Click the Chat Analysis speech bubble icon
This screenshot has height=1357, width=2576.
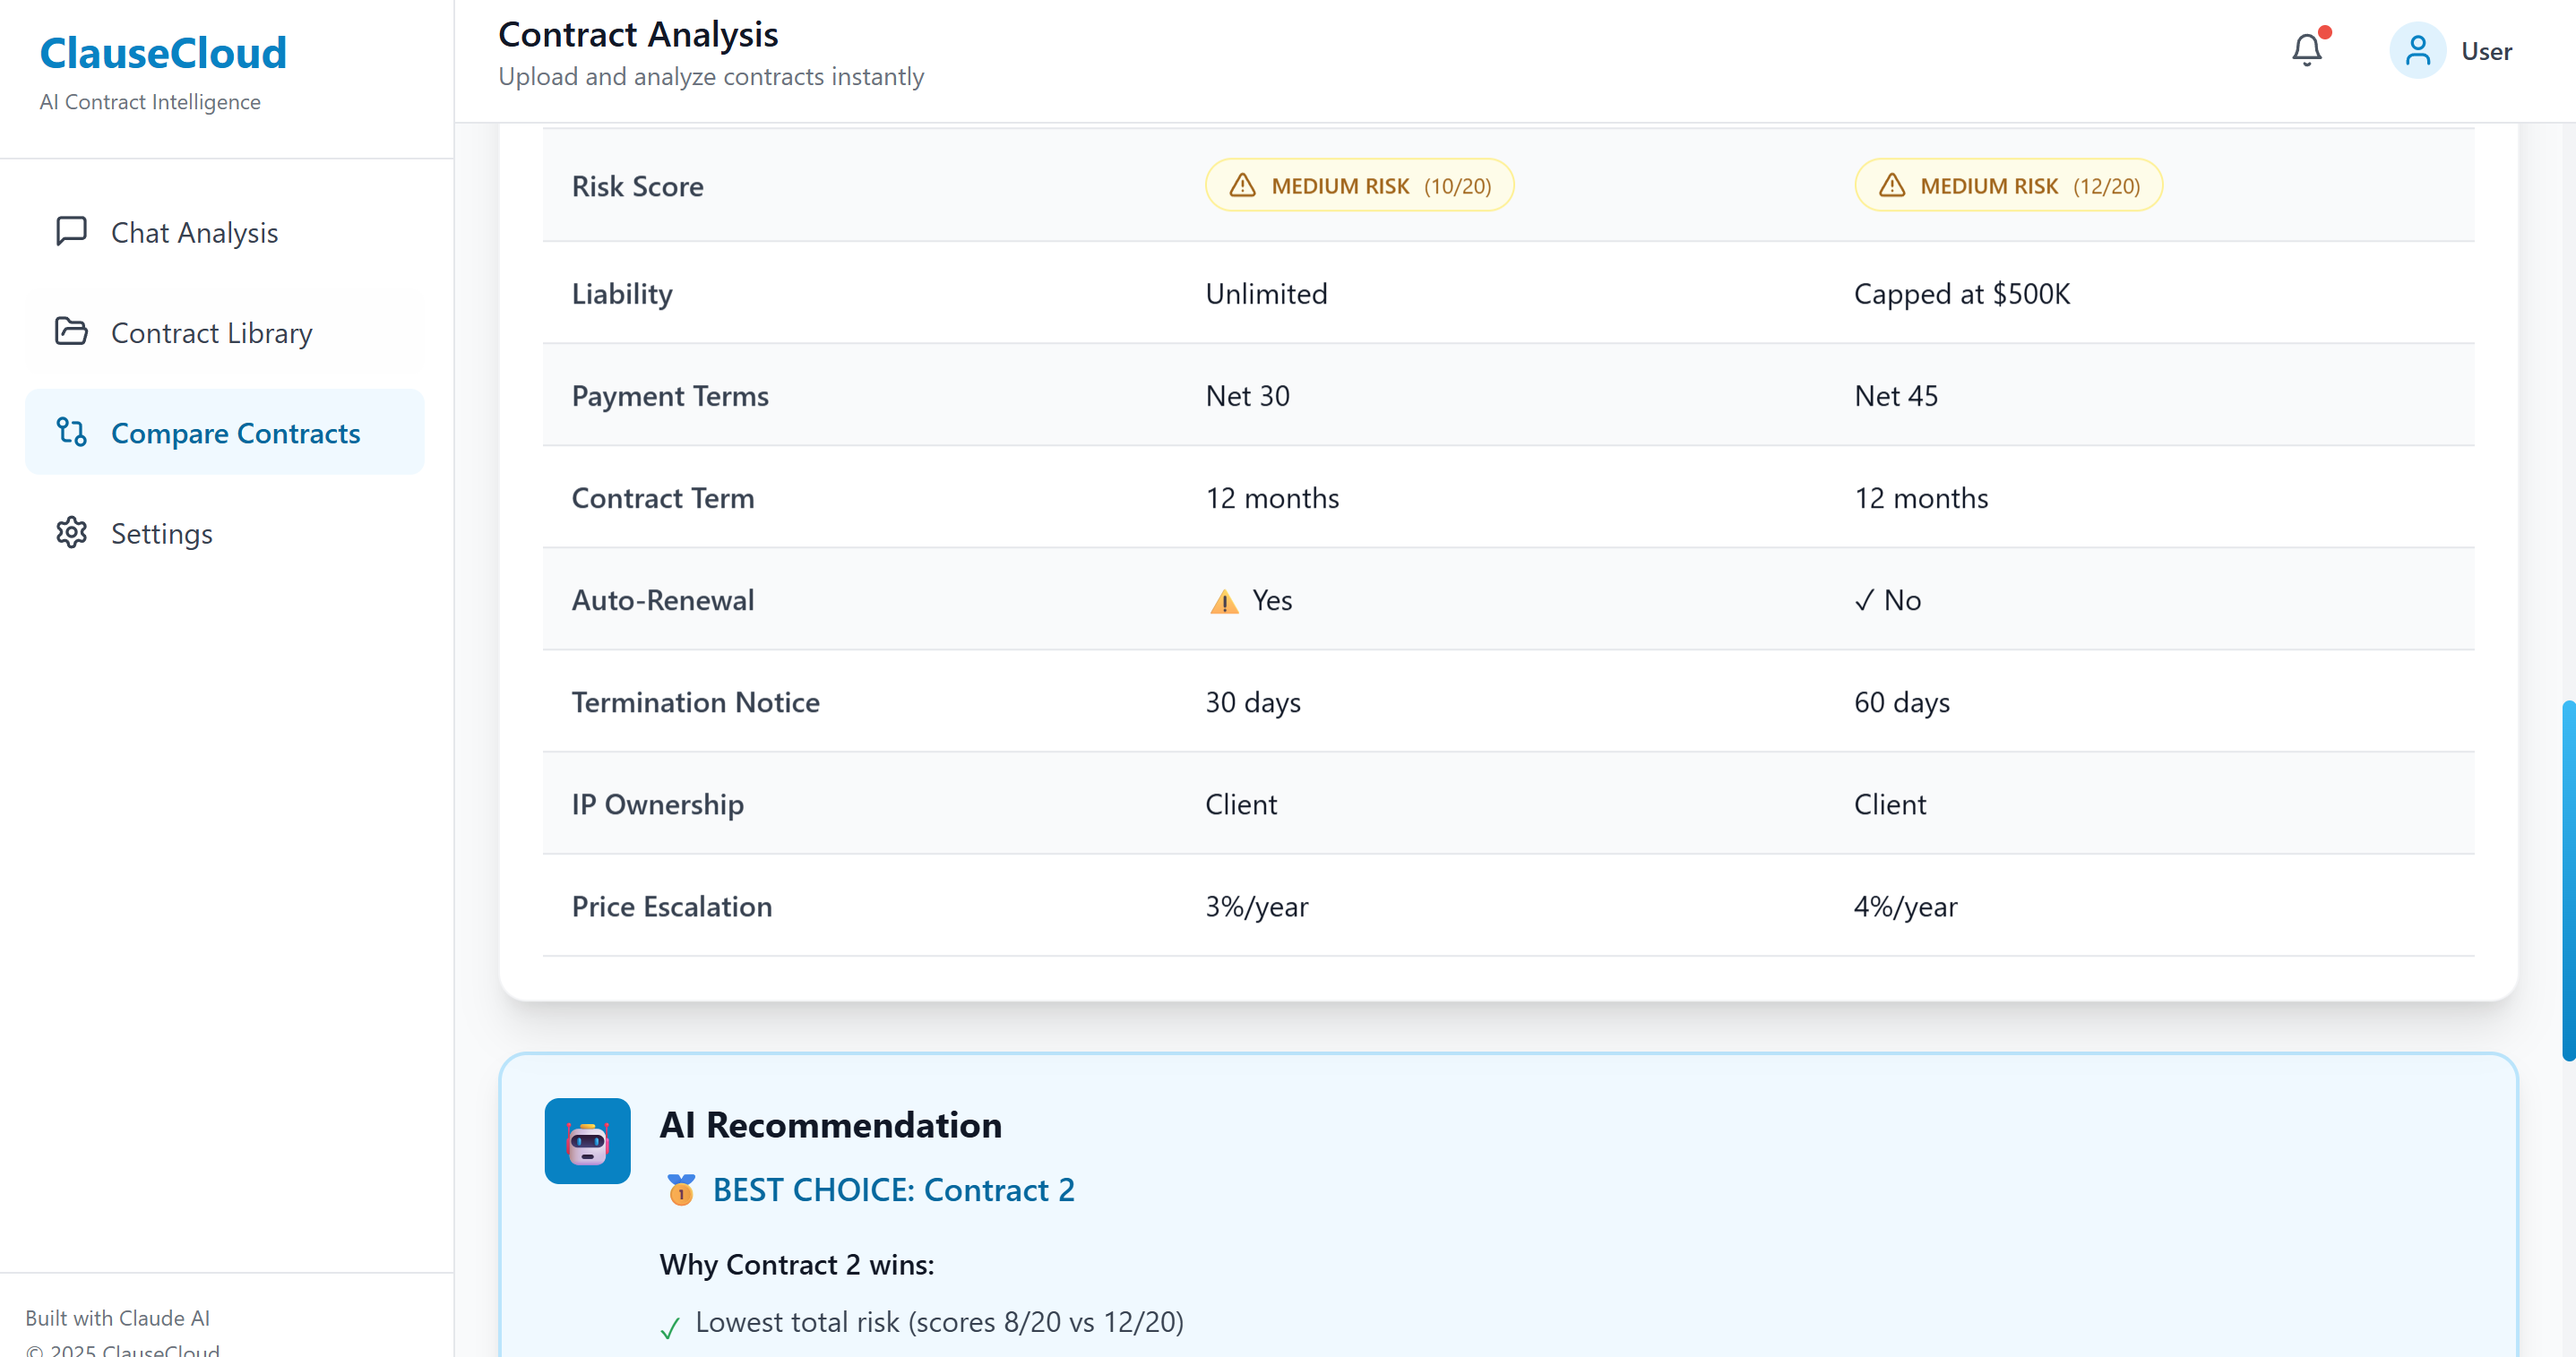pos(71,231)
